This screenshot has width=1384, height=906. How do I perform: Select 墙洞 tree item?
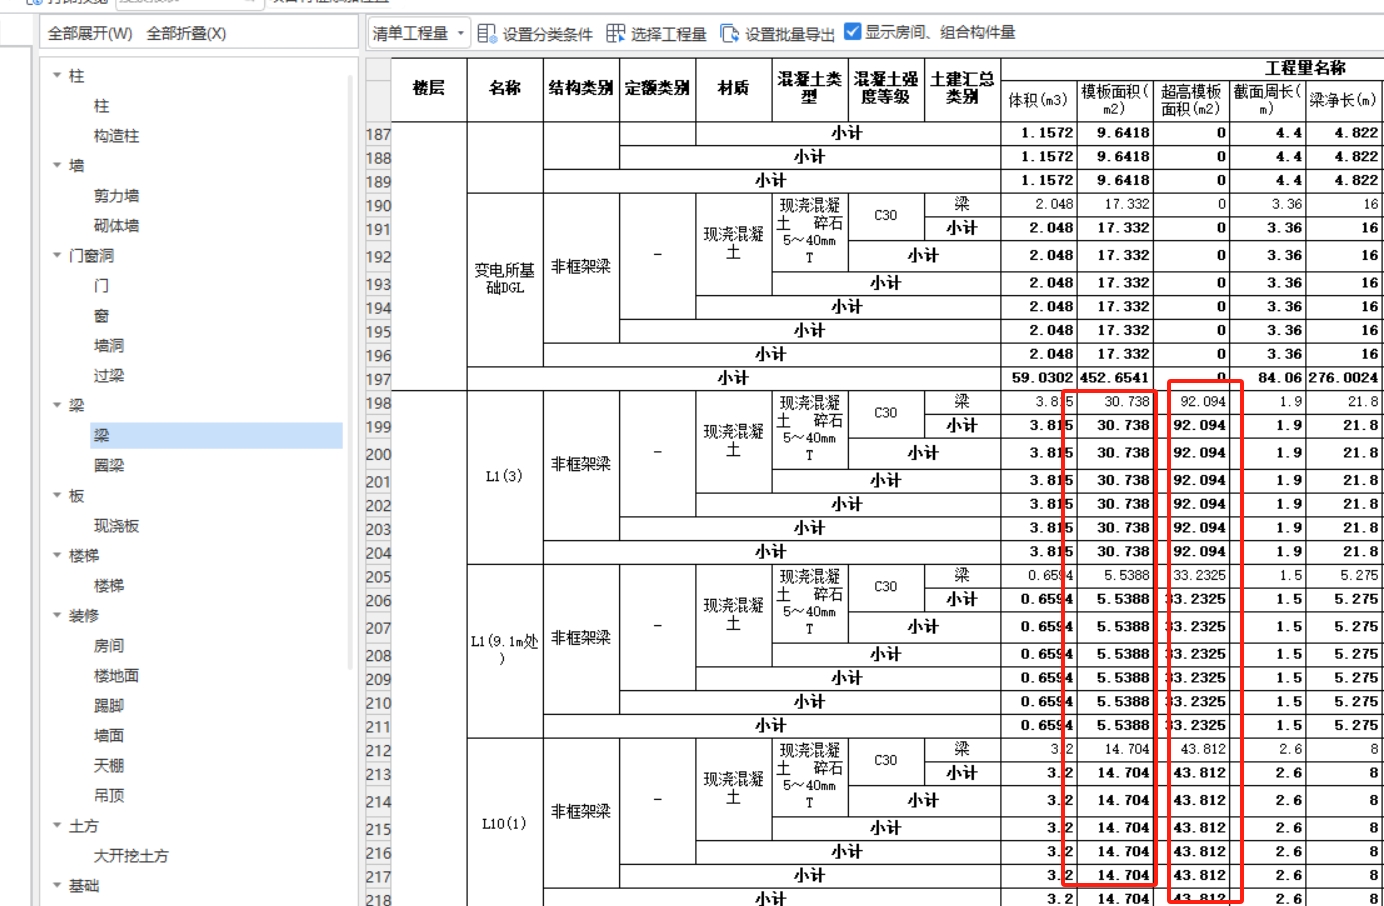point(109,346)
